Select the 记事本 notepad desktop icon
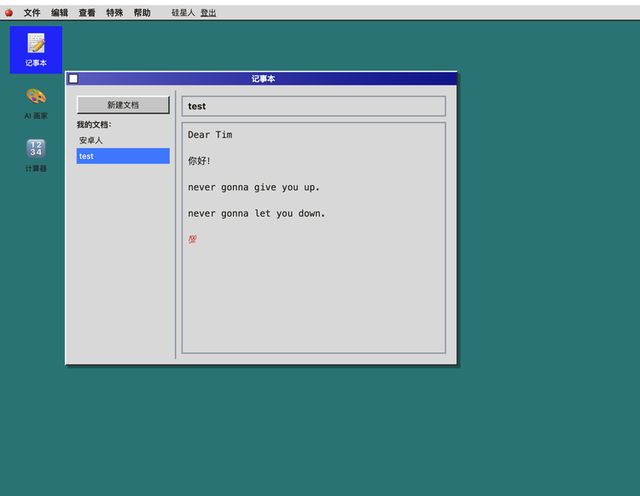The width and height of the screenshot is (640, 496). click(x=36, y=47)
